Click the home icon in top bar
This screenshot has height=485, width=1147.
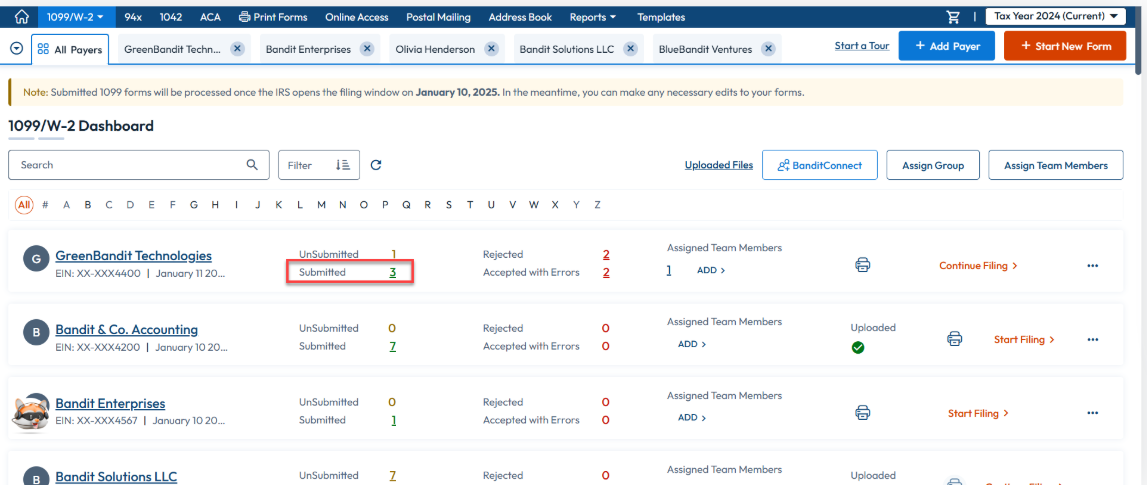[21, 17]
